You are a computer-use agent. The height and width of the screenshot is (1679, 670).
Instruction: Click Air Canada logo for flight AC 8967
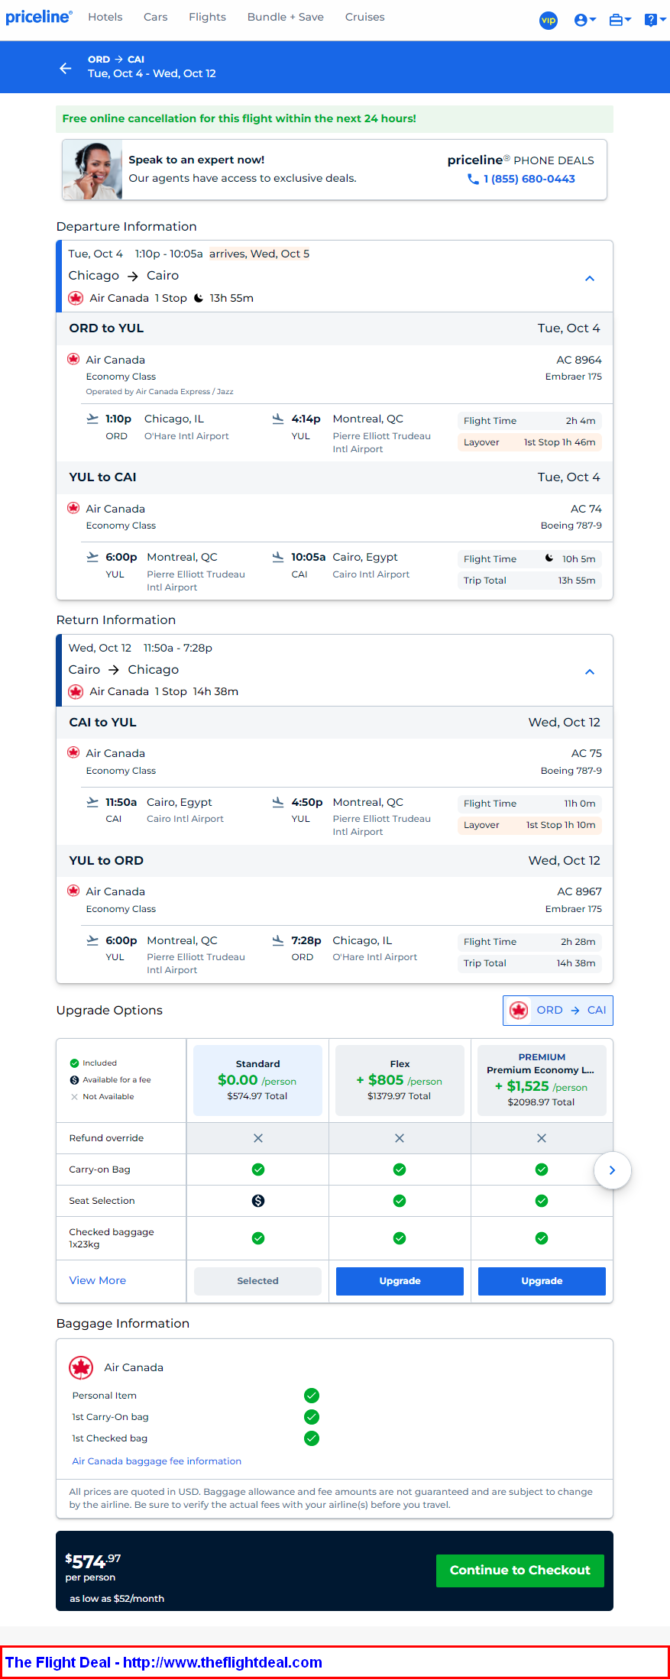(x=73, y=890)
